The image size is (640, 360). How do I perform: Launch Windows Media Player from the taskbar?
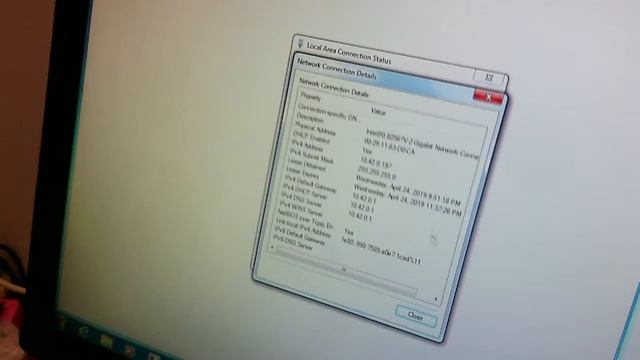click(x=129, y=351)
